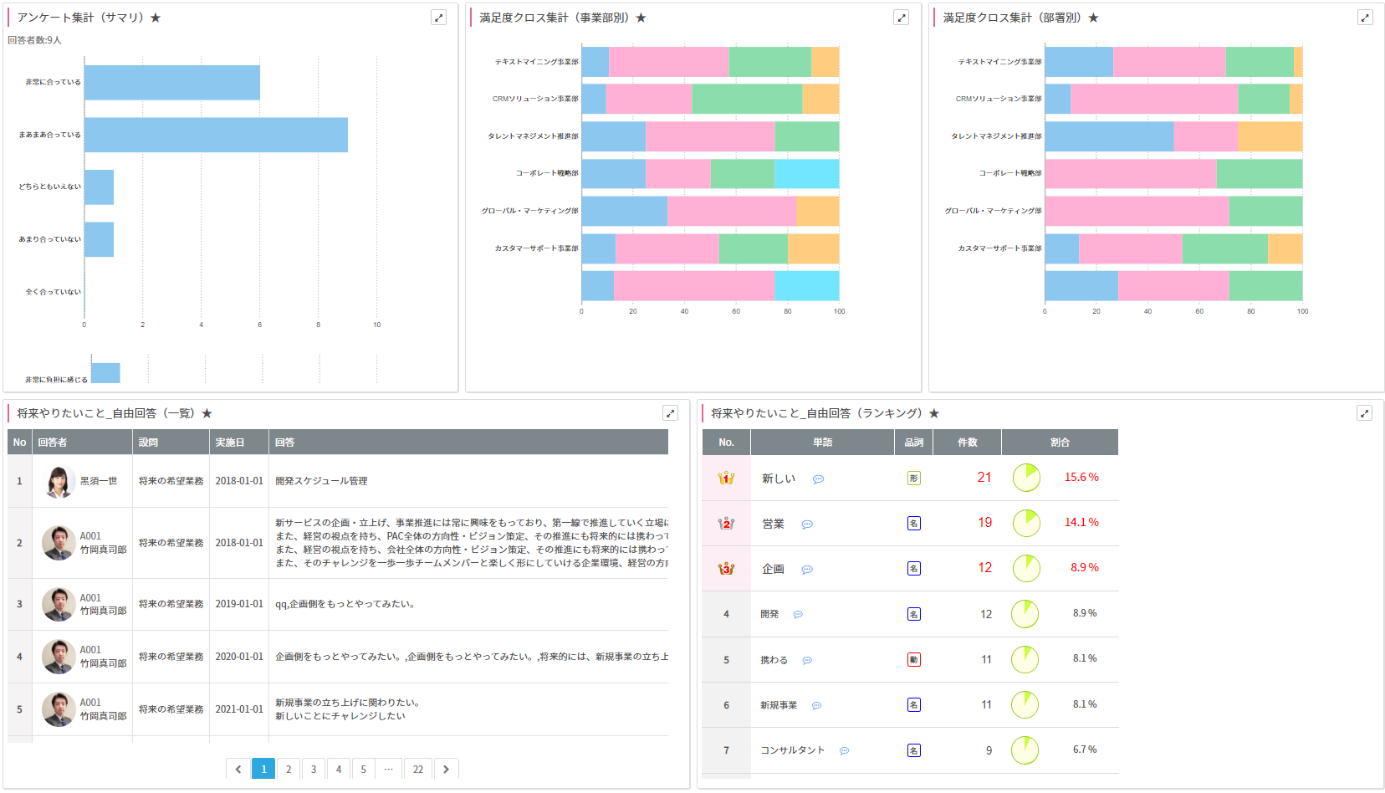Click the word 営業 in the ranking
The image size is (1385, 793).
[773, 523]
